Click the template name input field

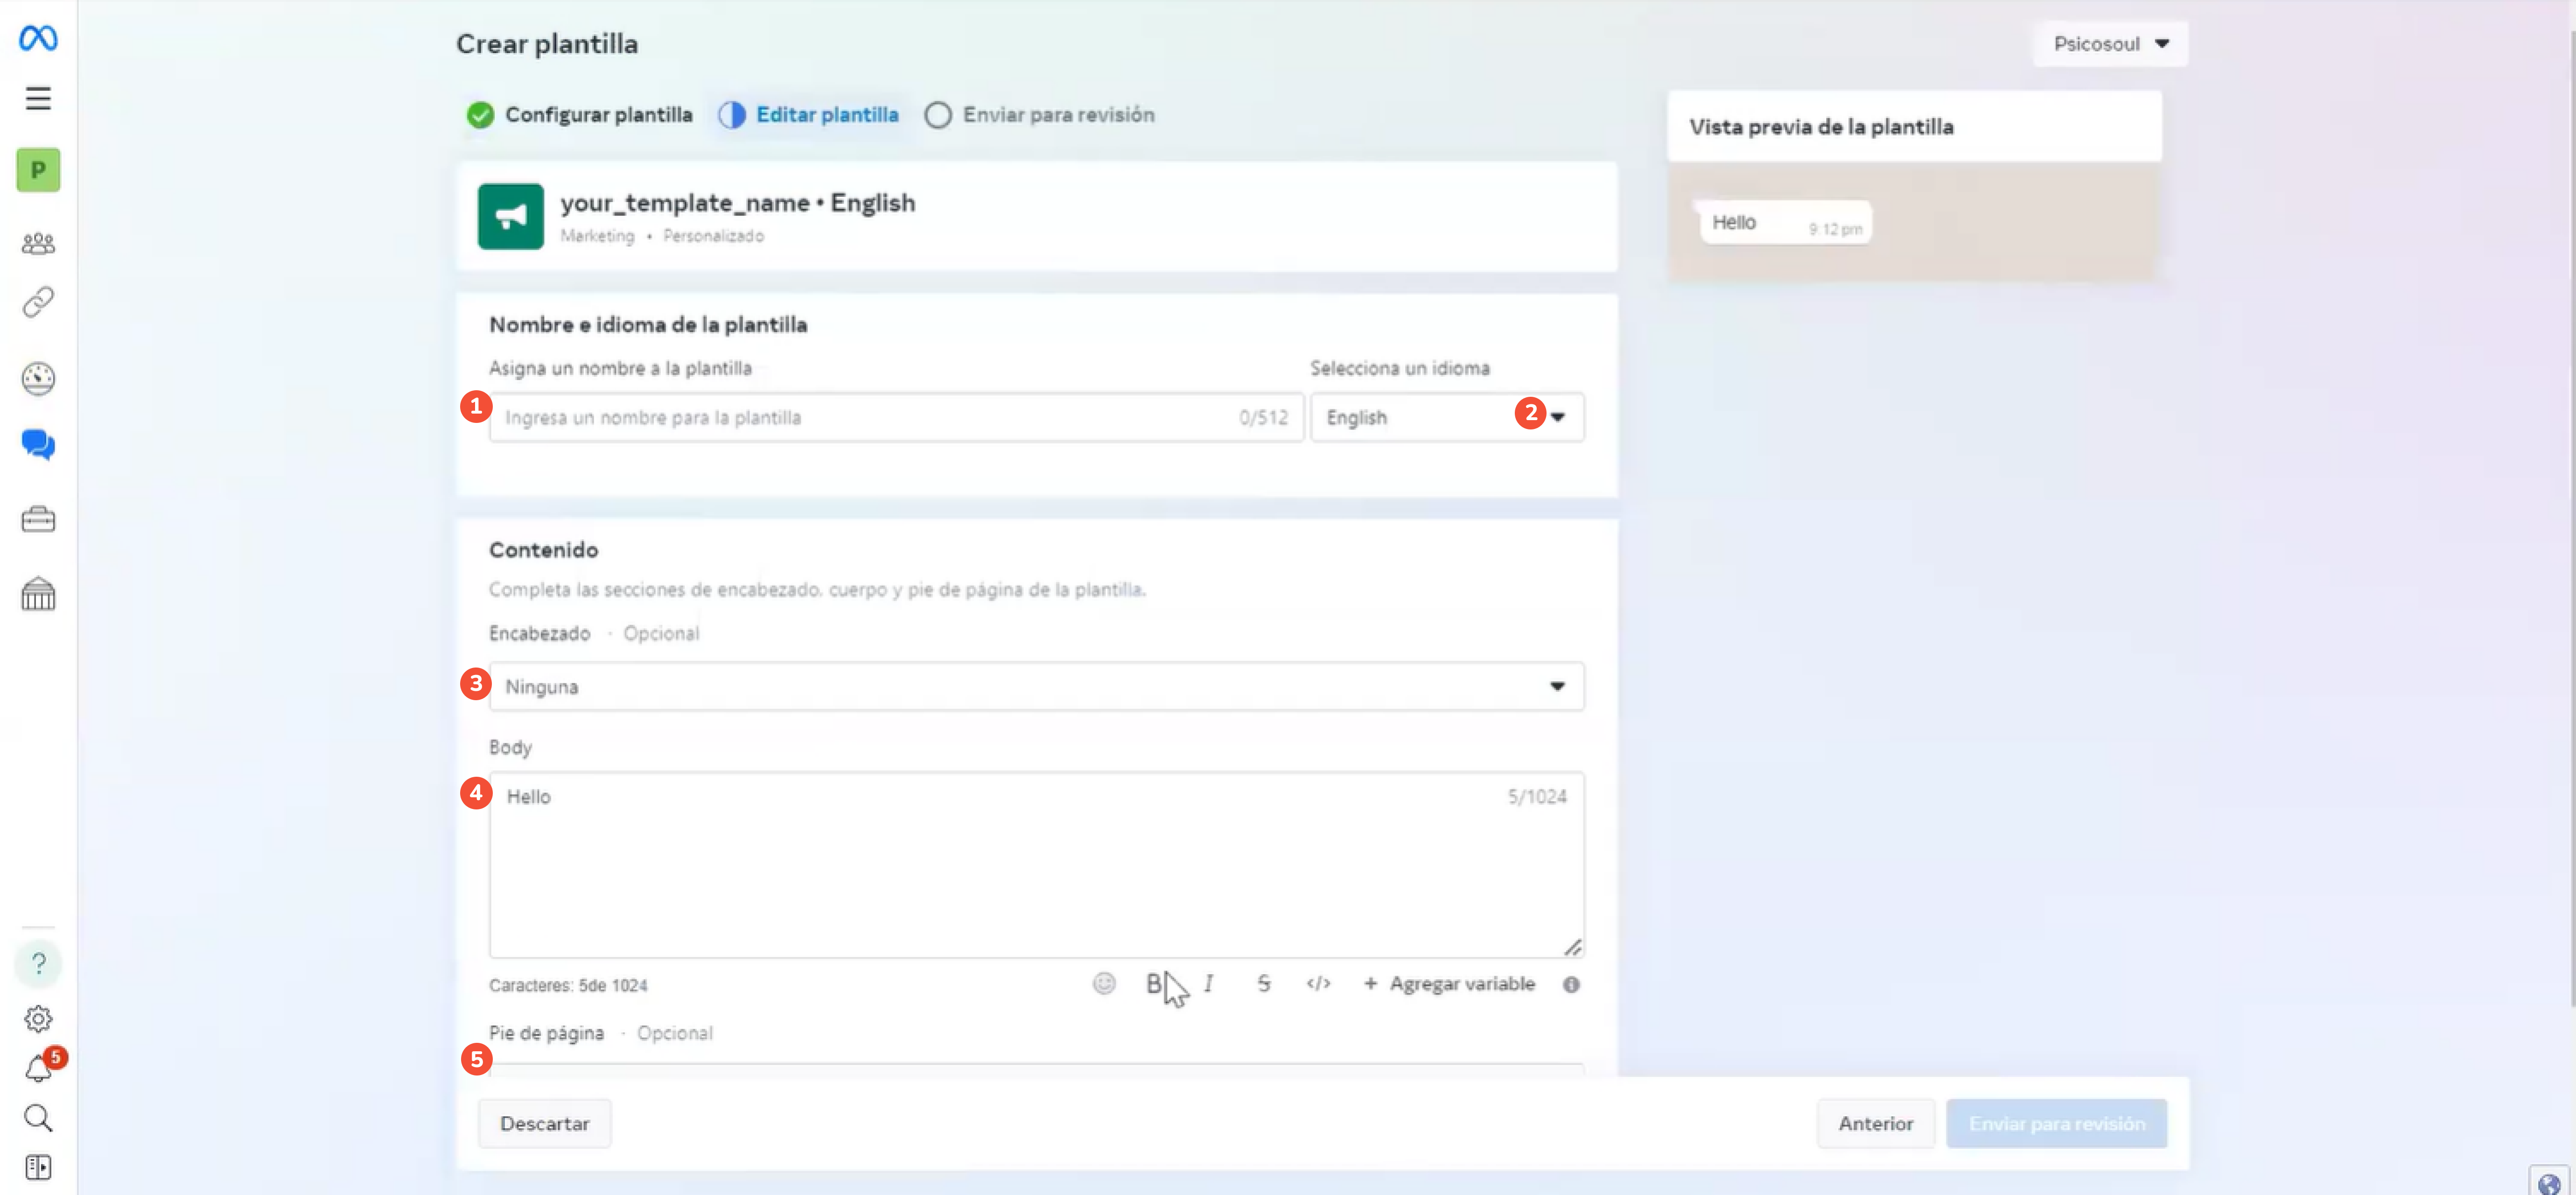[896, 418]
